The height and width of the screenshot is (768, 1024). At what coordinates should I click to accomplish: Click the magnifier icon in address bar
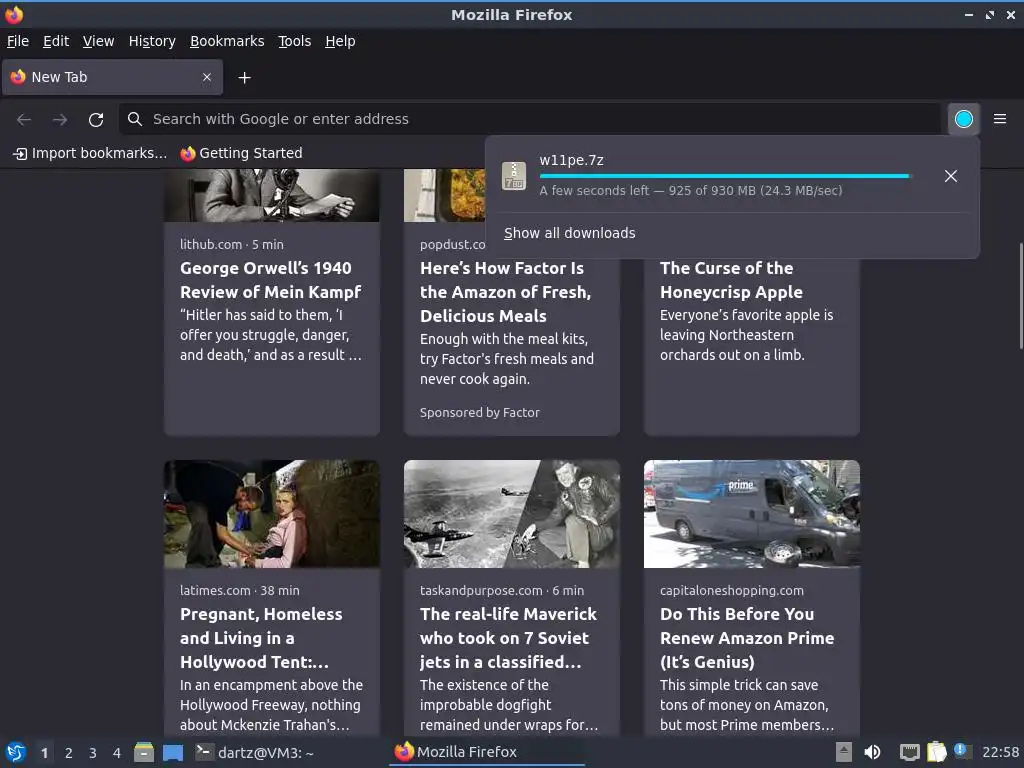point(135,119)
